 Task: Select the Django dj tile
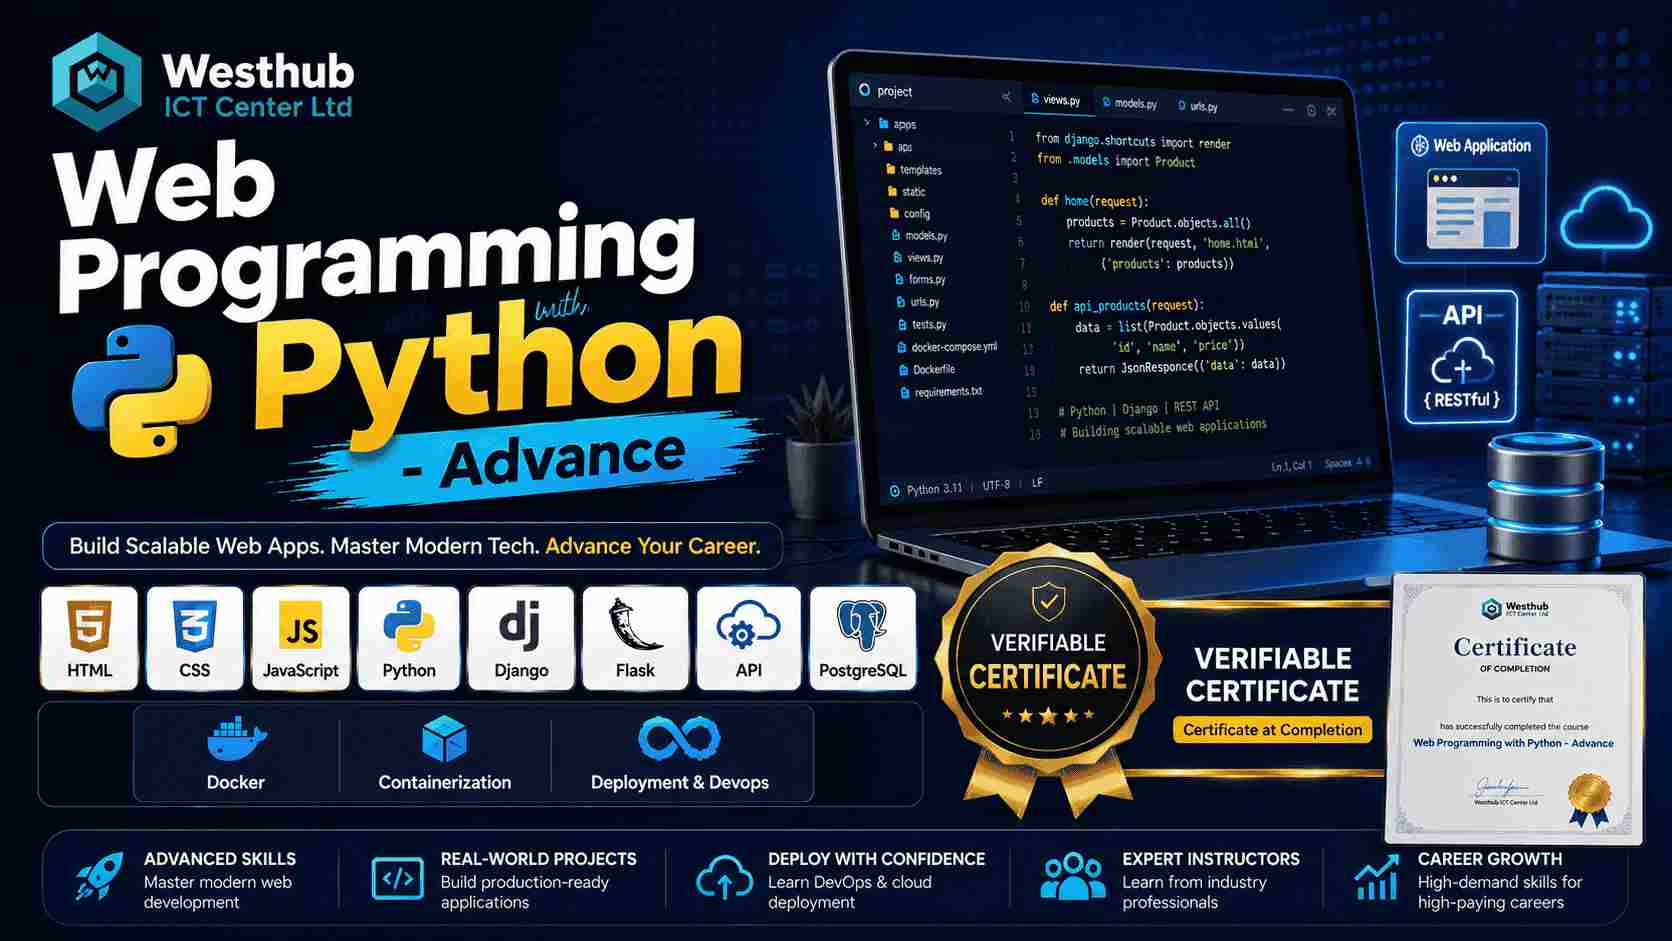(521, 638)
